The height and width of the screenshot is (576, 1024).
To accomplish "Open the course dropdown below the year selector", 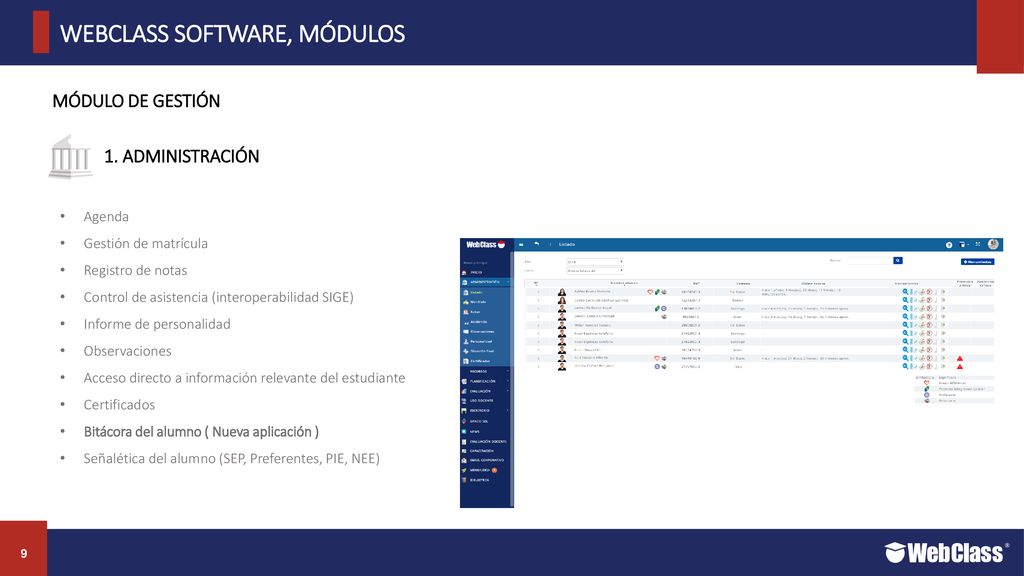I will 594,270.
